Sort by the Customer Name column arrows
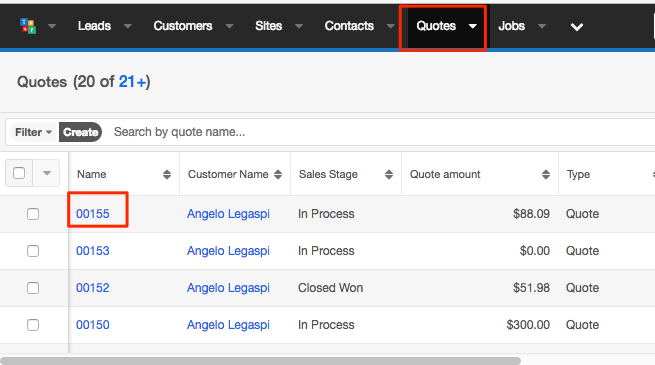655x365 pixels. tap(278, 174)
